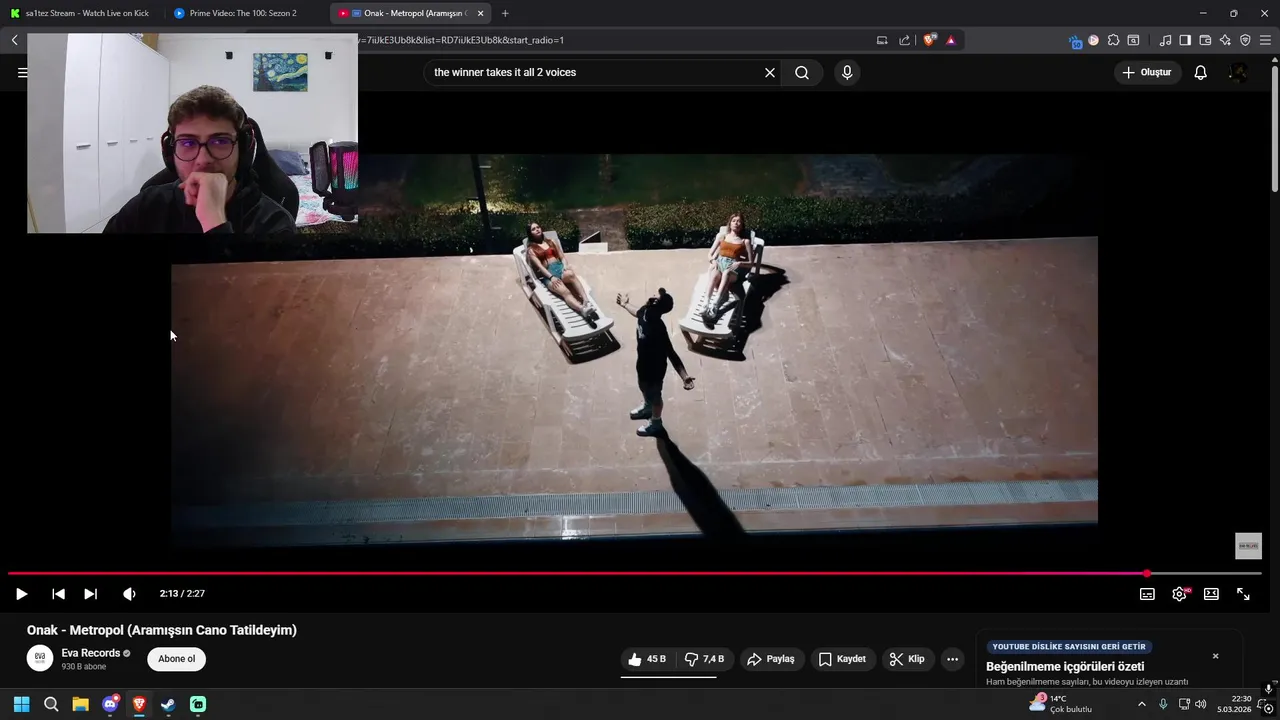Image resolution: width=1280 pixels, height=720 pixels.
Task: Open the Windows Start menu
Action: 22,704
